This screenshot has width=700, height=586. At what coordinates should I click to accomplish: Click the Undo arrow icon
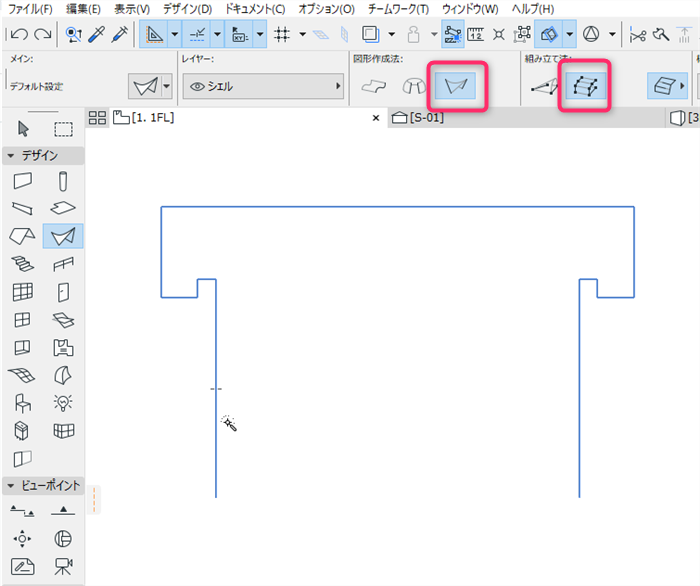point(19,34)
